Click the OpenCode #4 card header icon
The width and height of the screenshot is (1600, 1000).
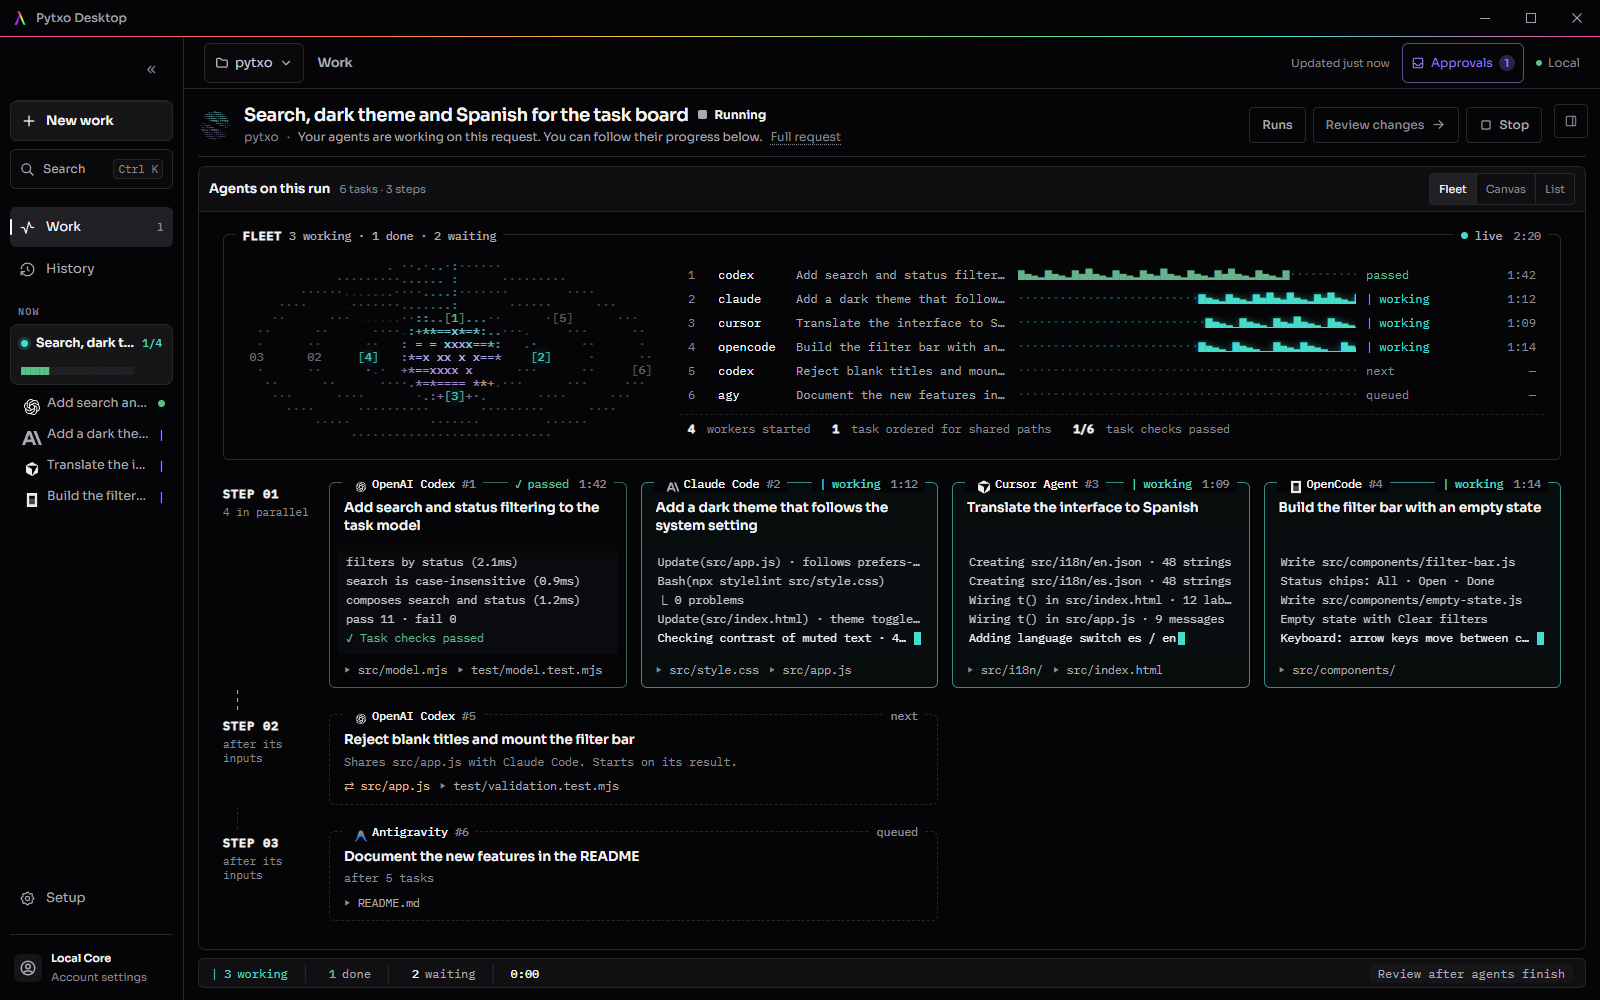(x=1296, y=486)
